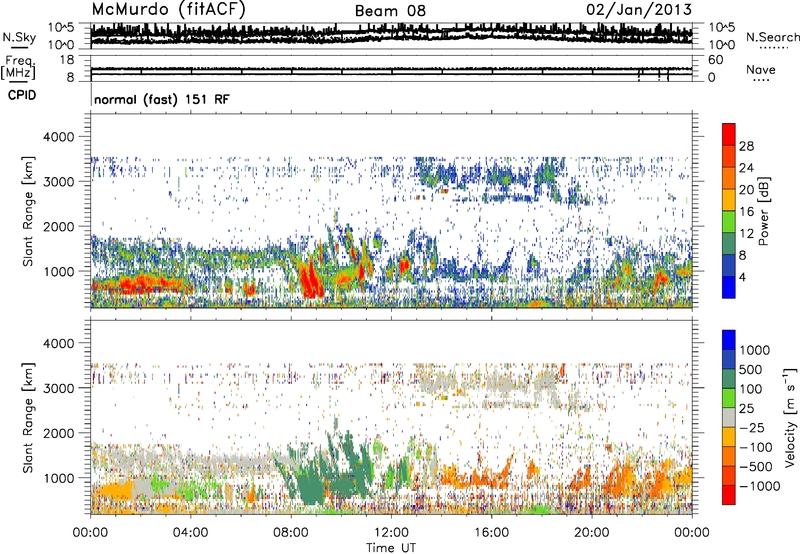Click the "Velocity [m s-1]" color bar title
The width and height of the screenshot is (800, 554).
pyautogui.click(x=790, y=417)
